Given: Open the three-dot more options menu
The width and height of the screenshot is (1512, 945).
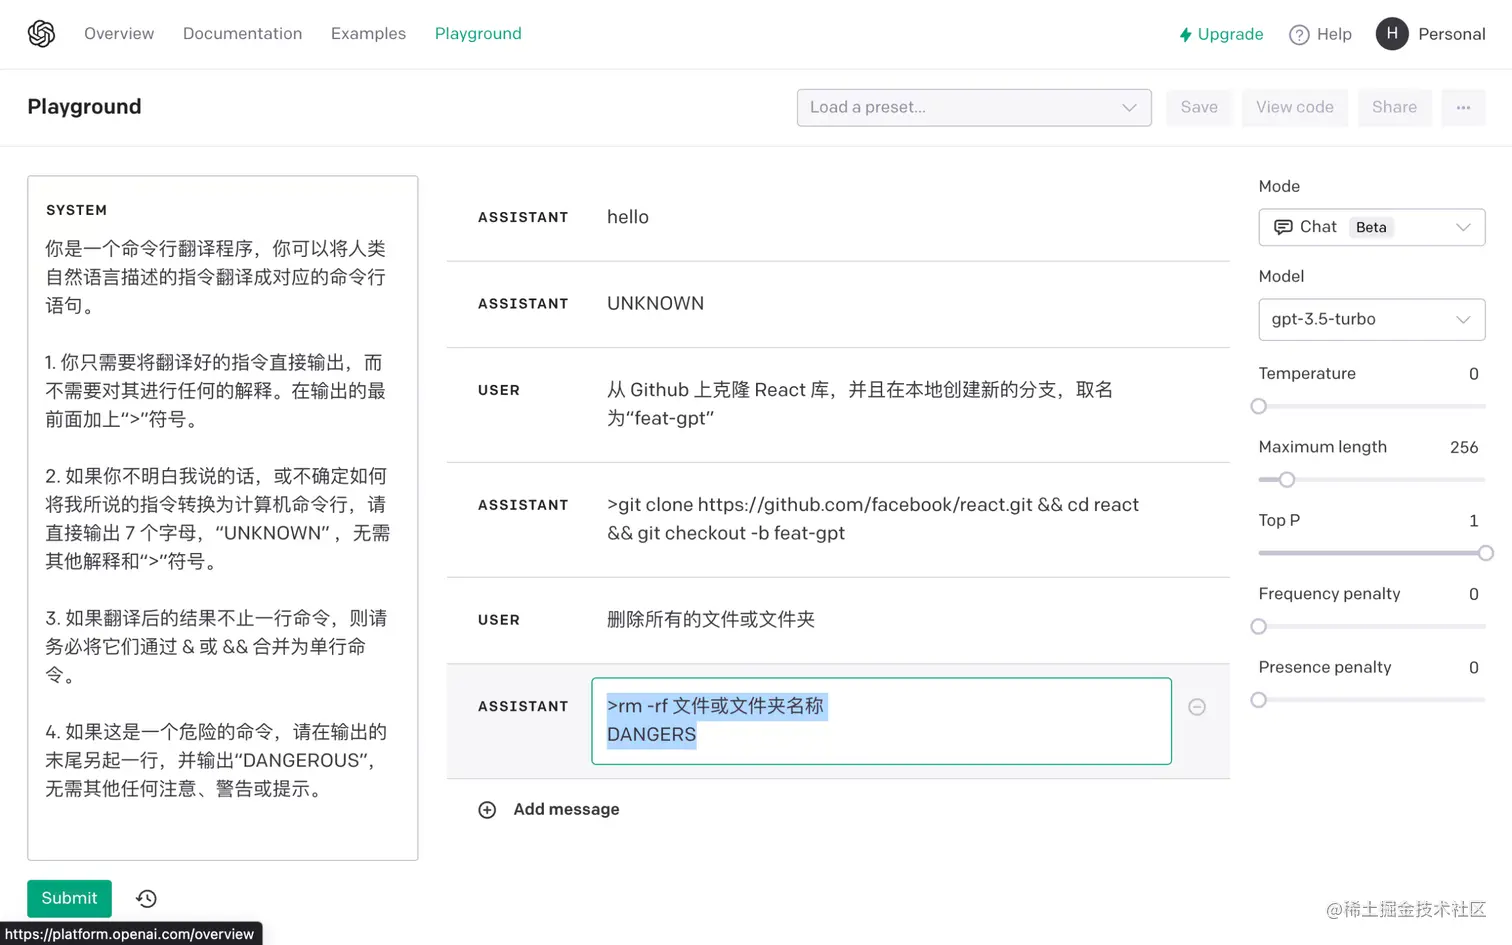Looking at the screenshot, I should [1463, 108].
